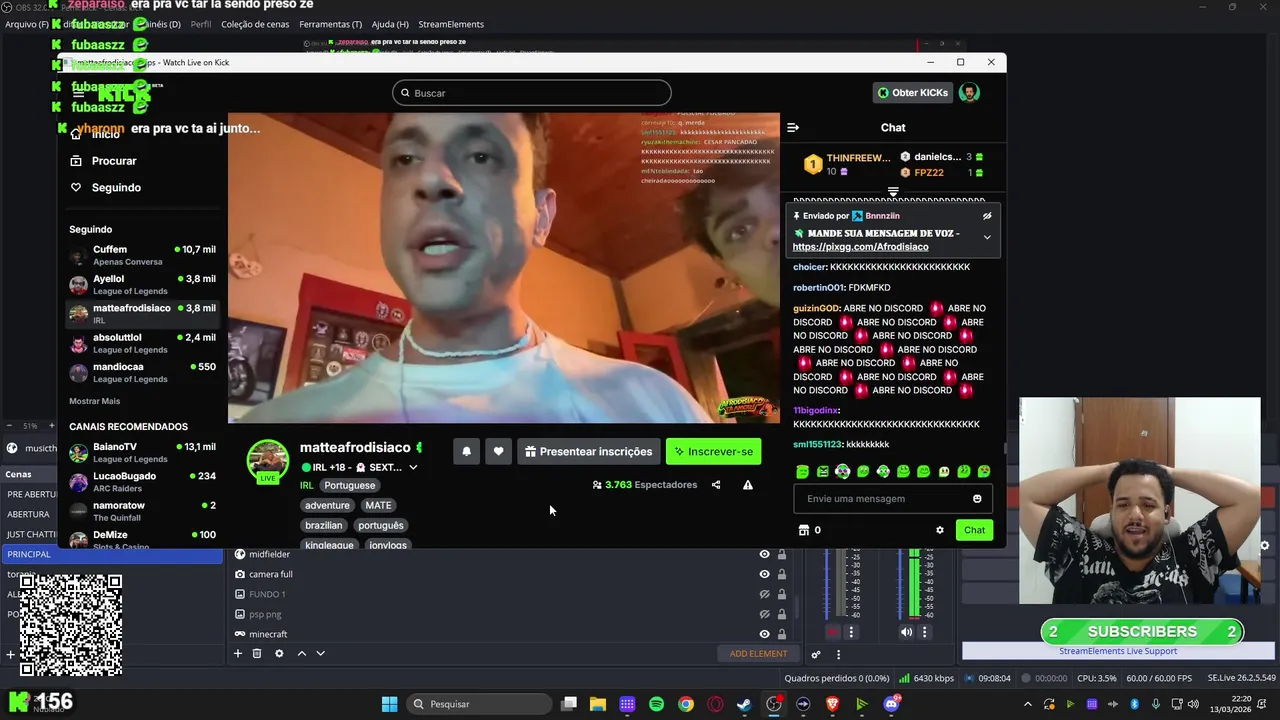This screenshot has width=1280, height=720.
Task: Open BaianoTV in recommended channels
Action: click(x=143, y=453)
